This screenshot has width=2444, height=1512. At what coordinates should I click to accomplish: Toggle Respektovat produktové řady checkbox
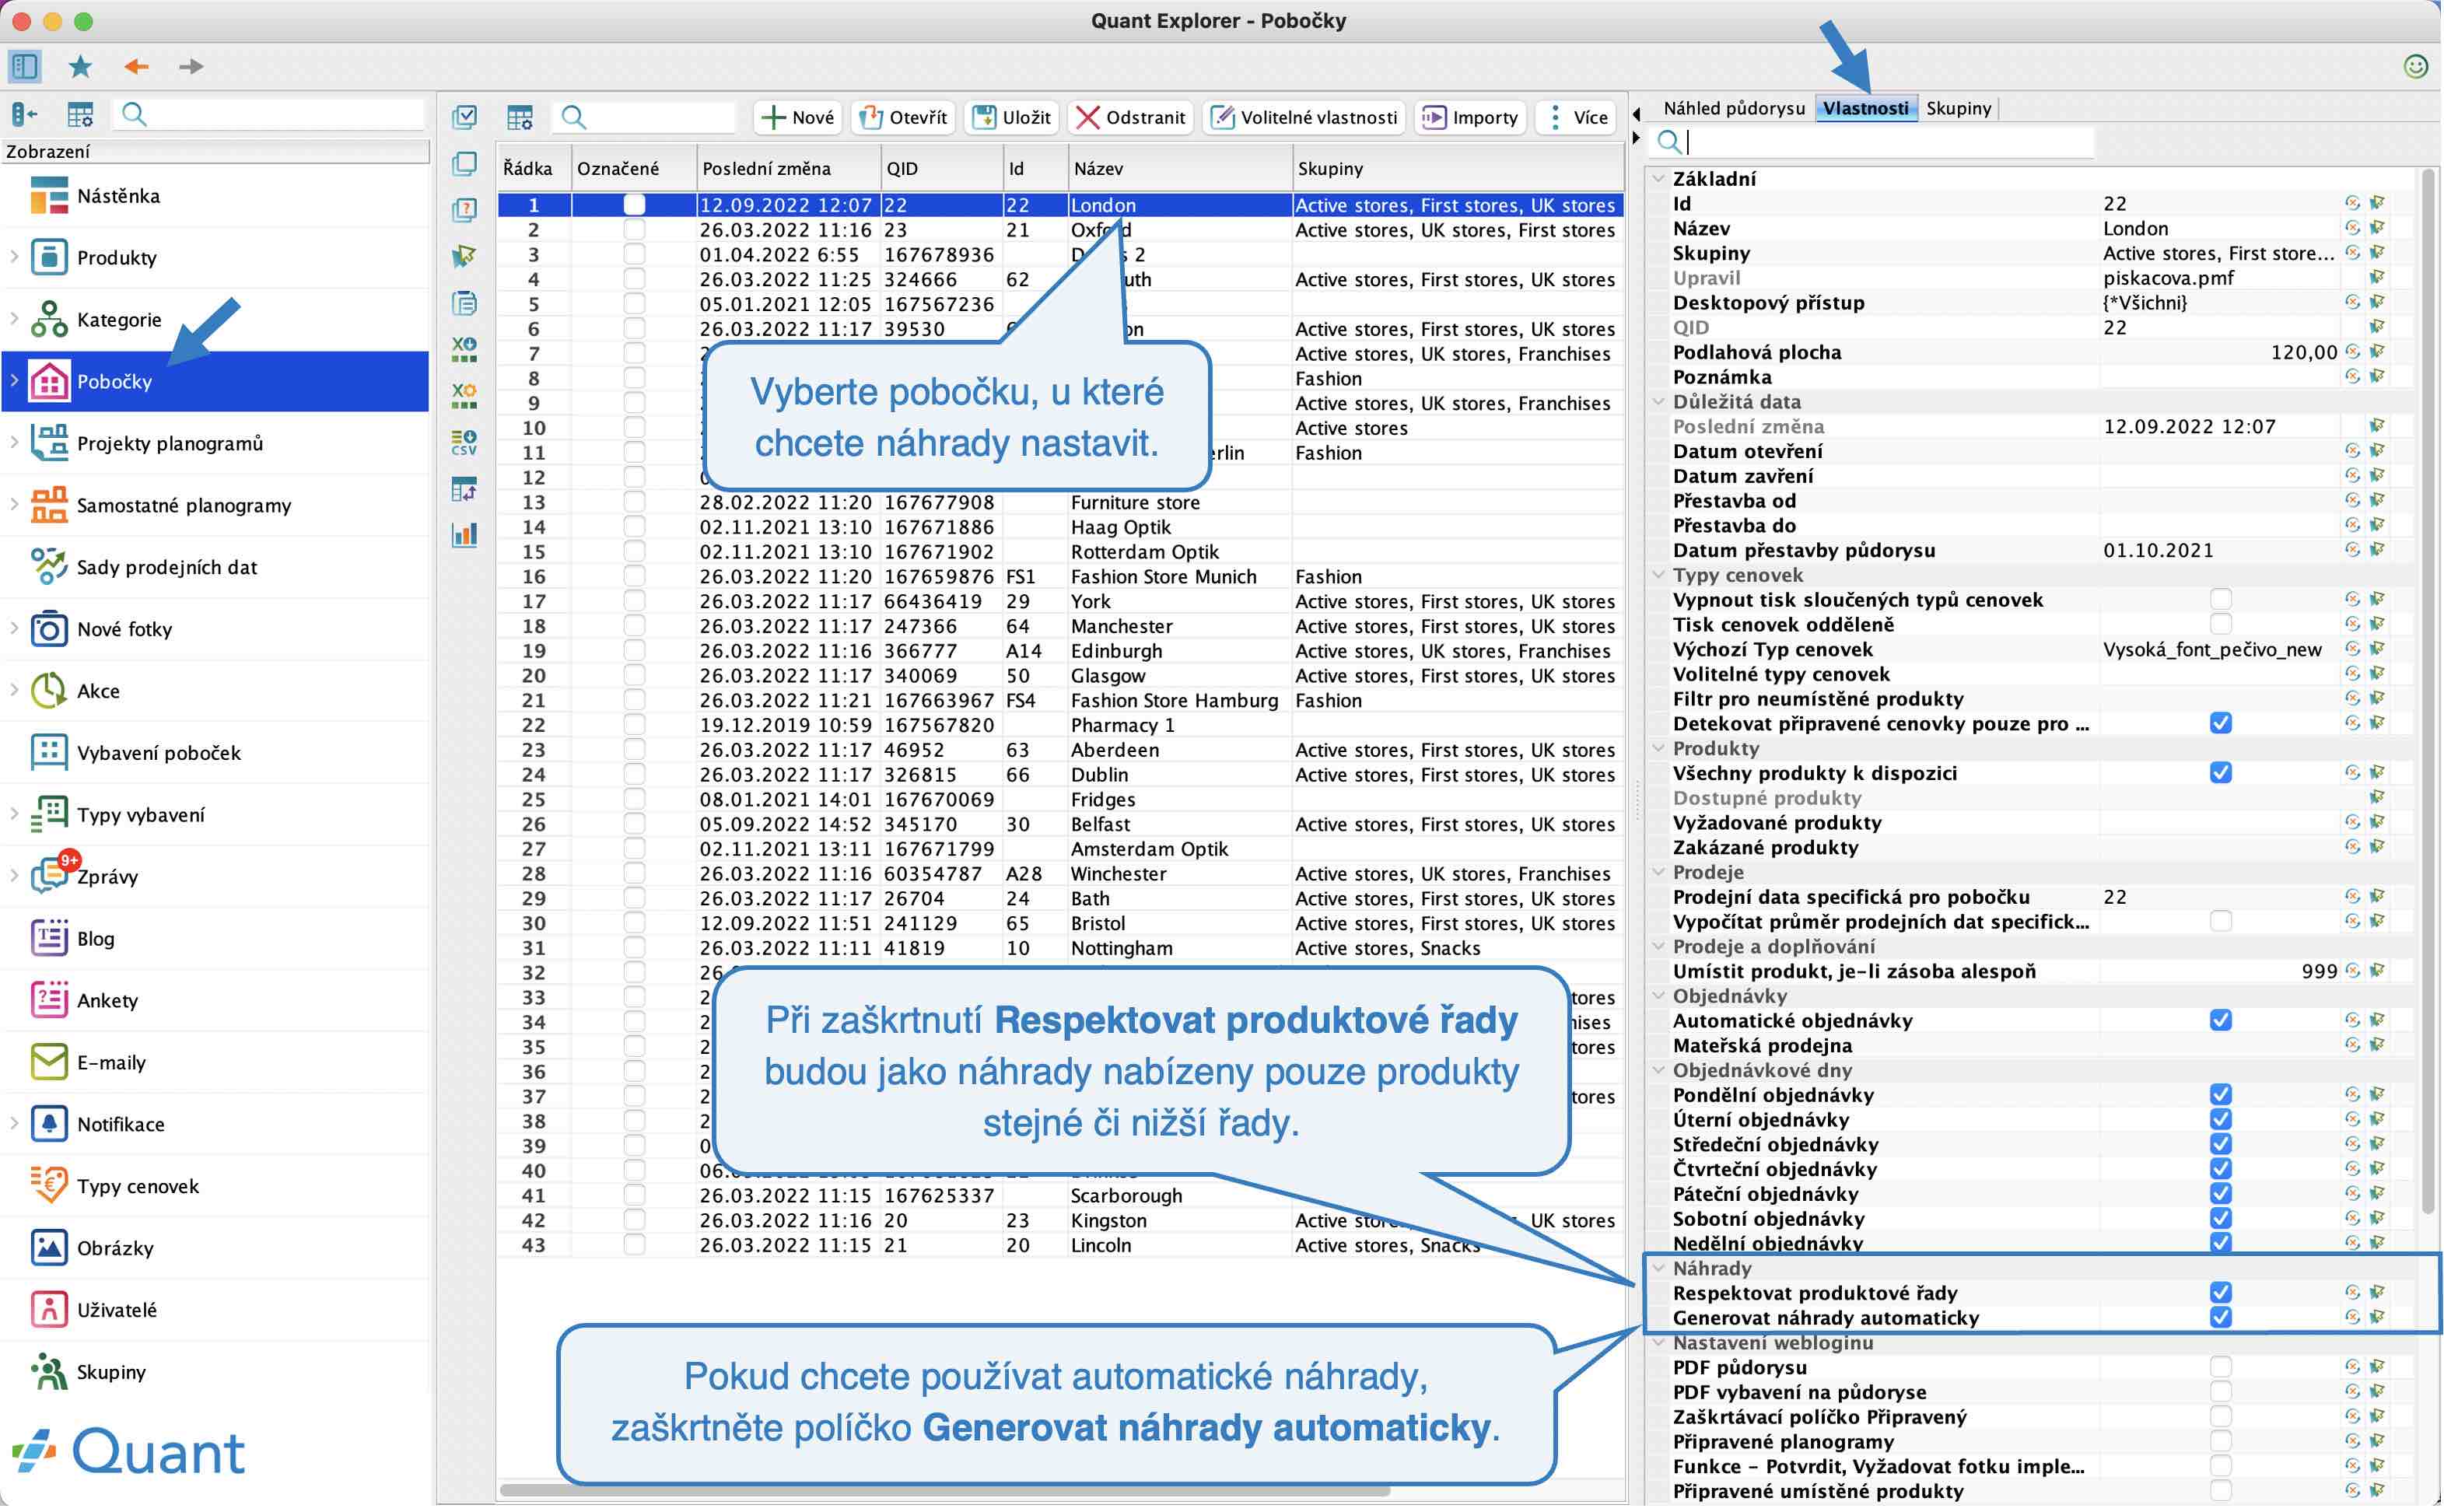pyautogui.click(x=2220, y=1294)
